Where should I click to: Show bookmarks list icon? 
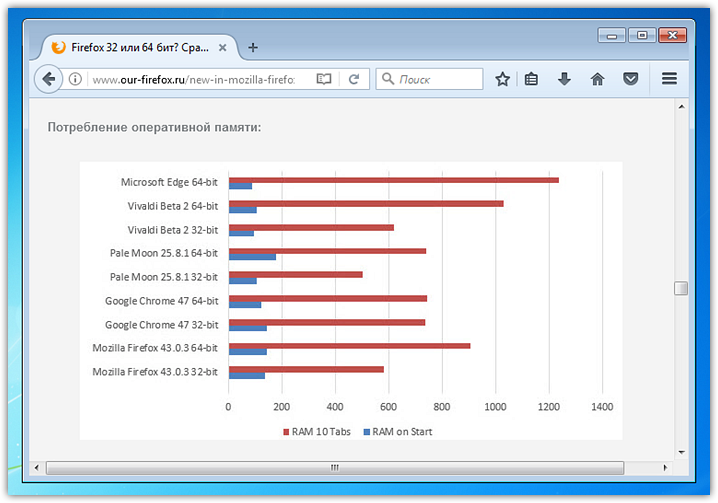coord(531,79)
